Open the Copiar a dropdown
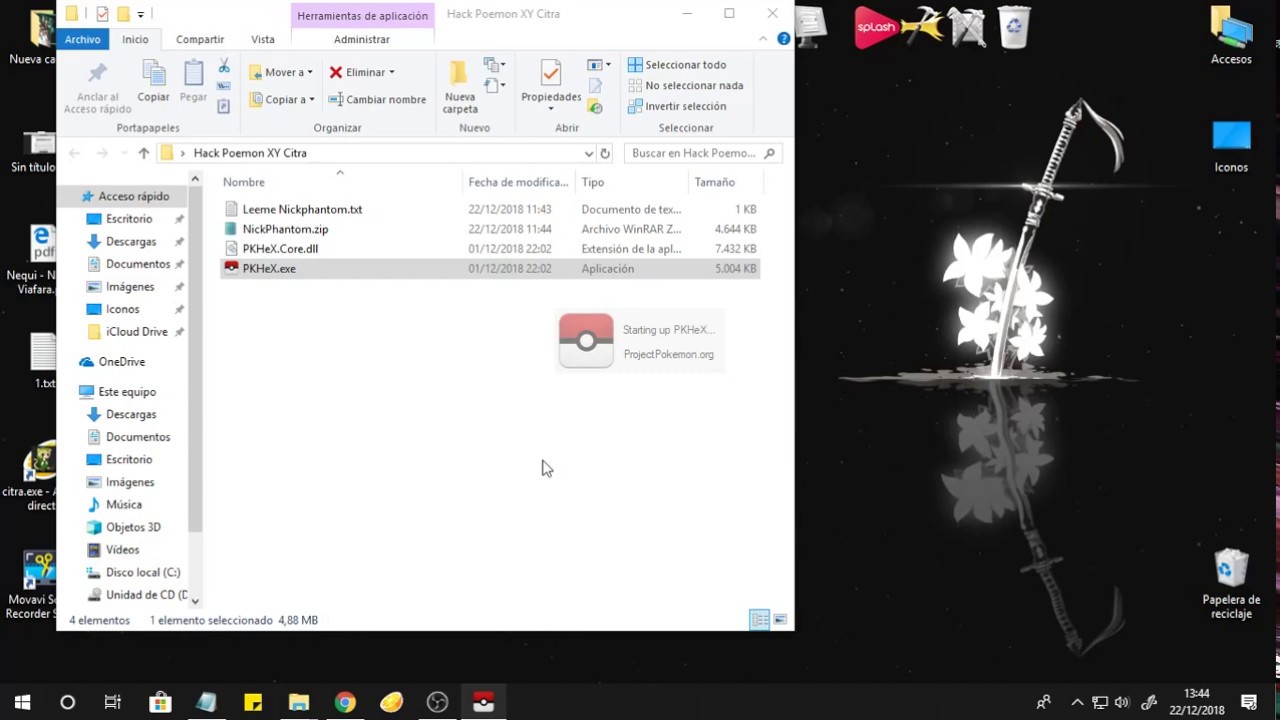This screenshot has height=720, width=1280. point(282,99)
